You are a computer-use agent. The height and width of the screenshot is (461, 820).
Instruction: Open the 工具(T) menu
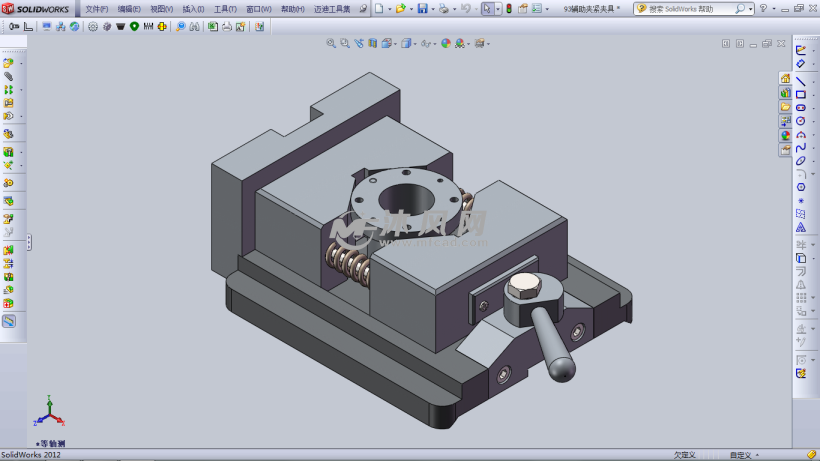coord(224,9)
